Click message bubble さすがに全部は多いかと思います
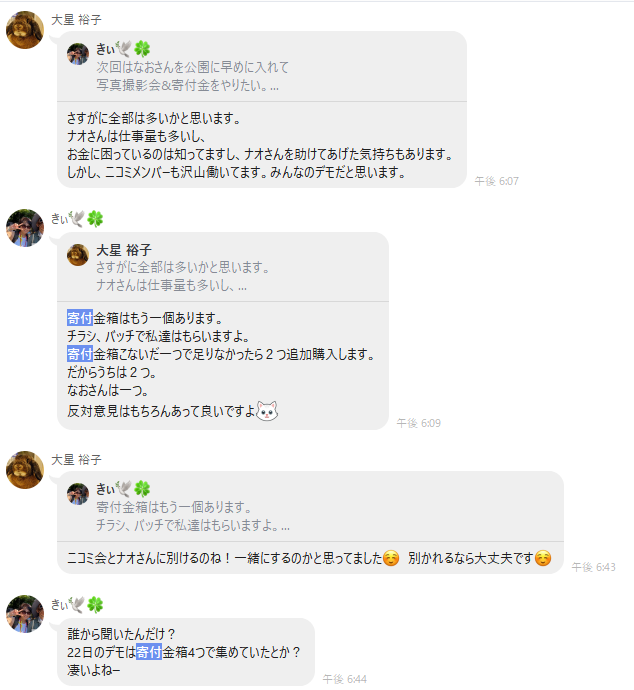The height and width of the screenshot is (690, 634). [x=262, y=145]
